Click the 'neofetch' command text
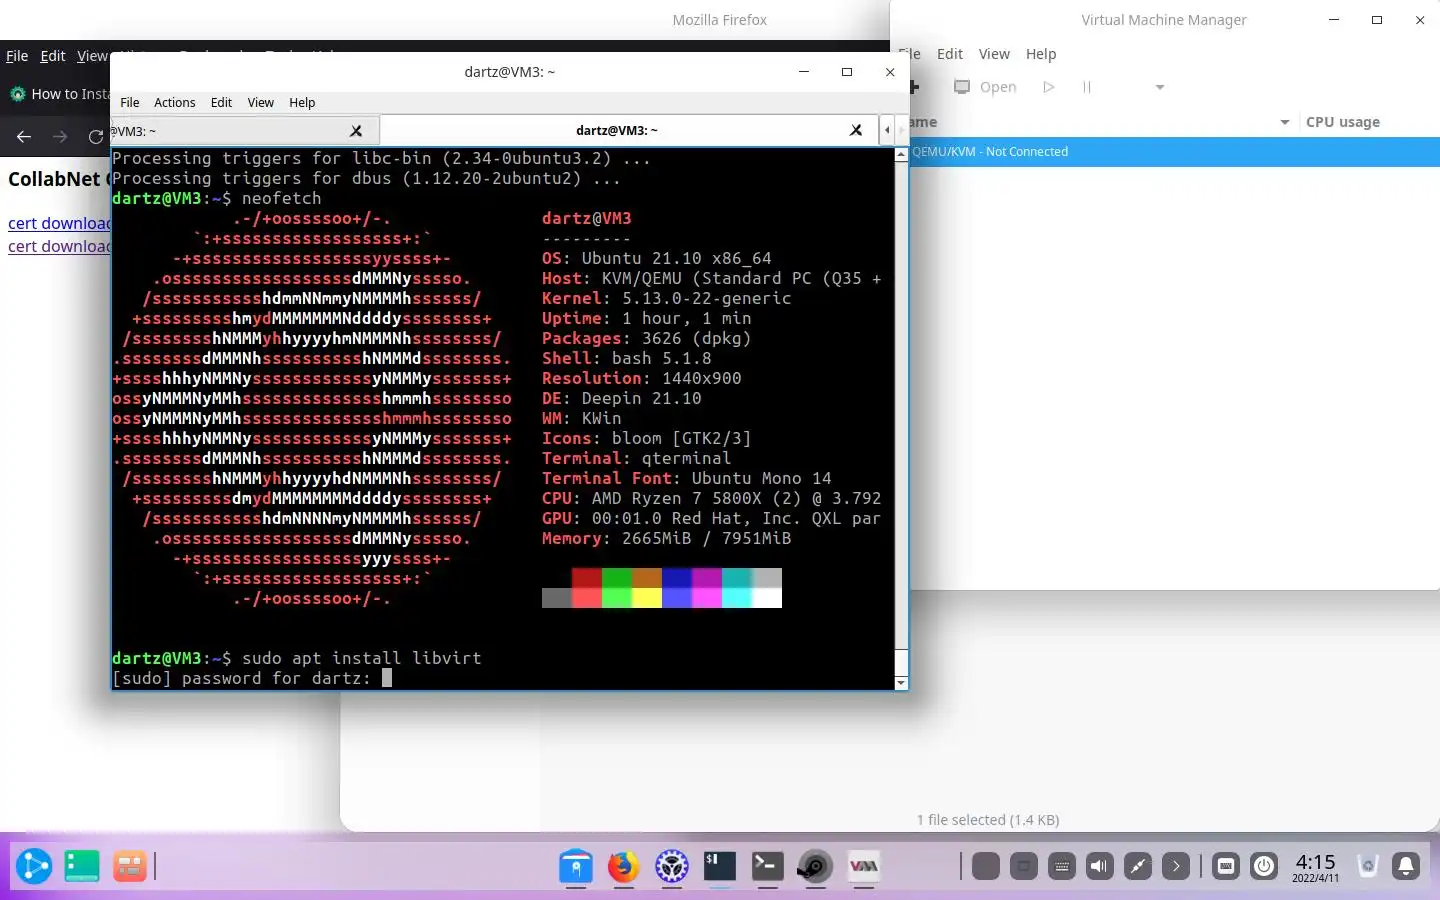The height and width of the screenshot is (900, 1440). 282,198
